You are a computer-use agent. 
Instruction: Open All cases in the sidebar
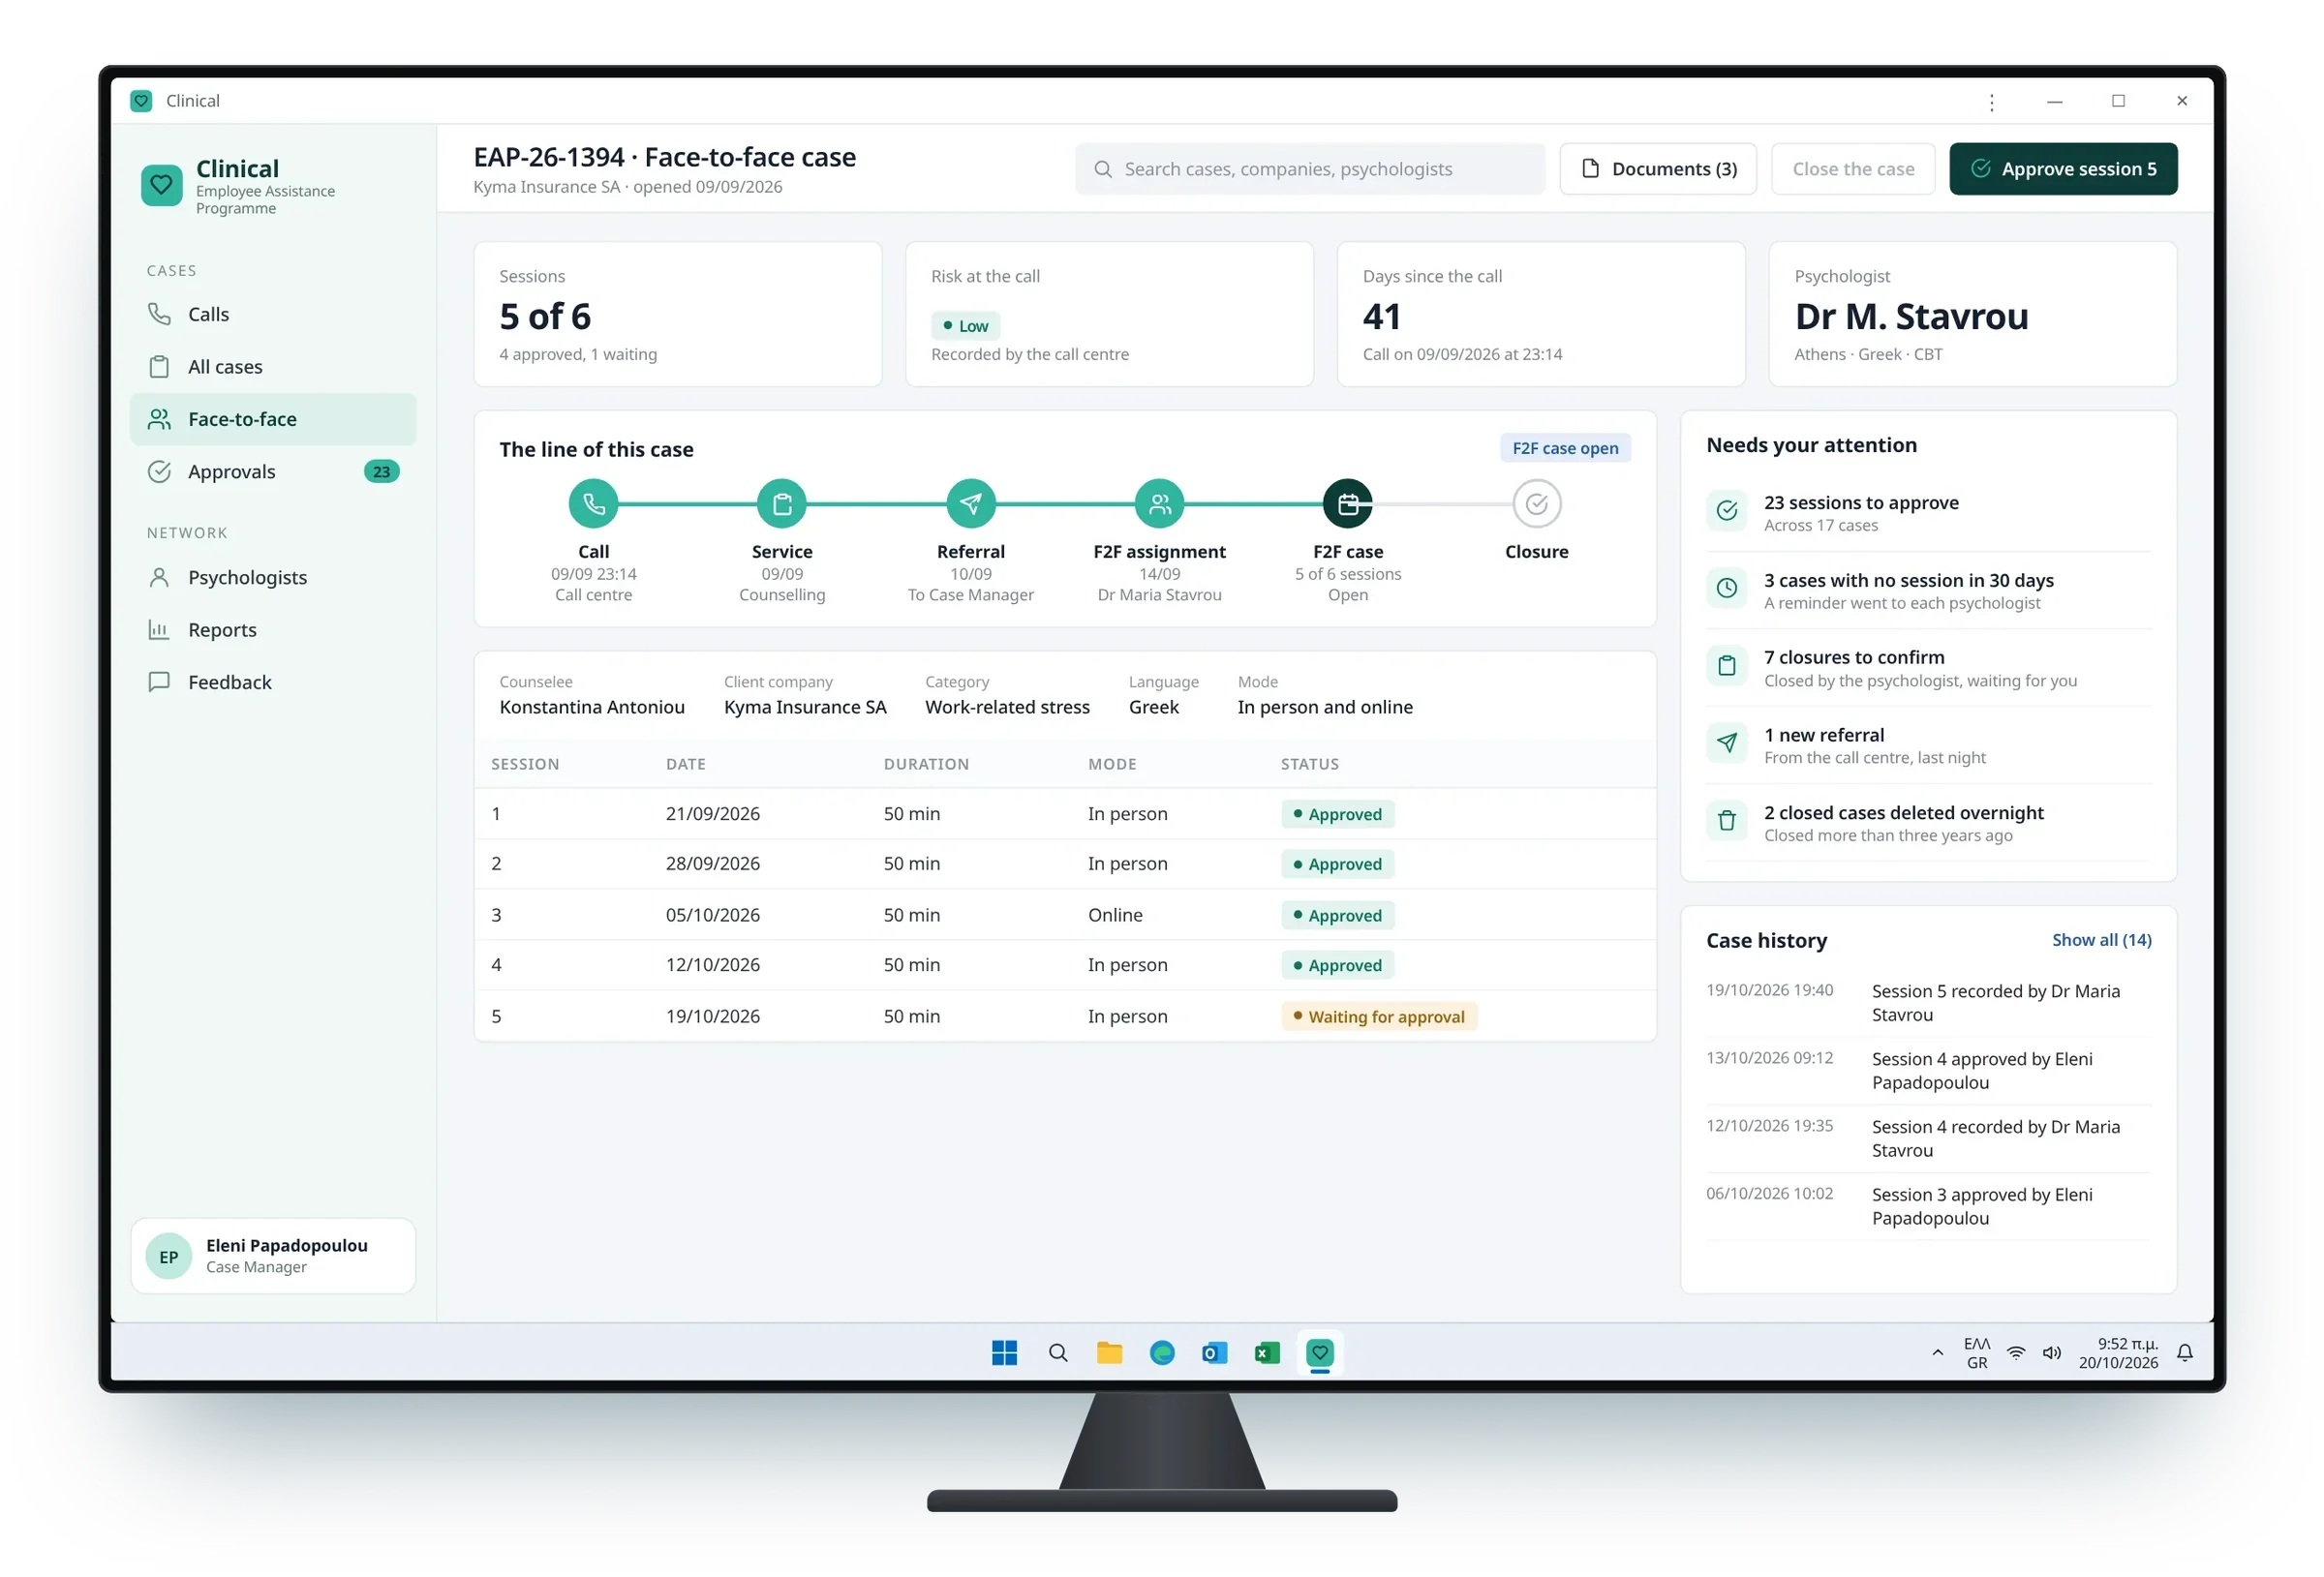(273, 367)
